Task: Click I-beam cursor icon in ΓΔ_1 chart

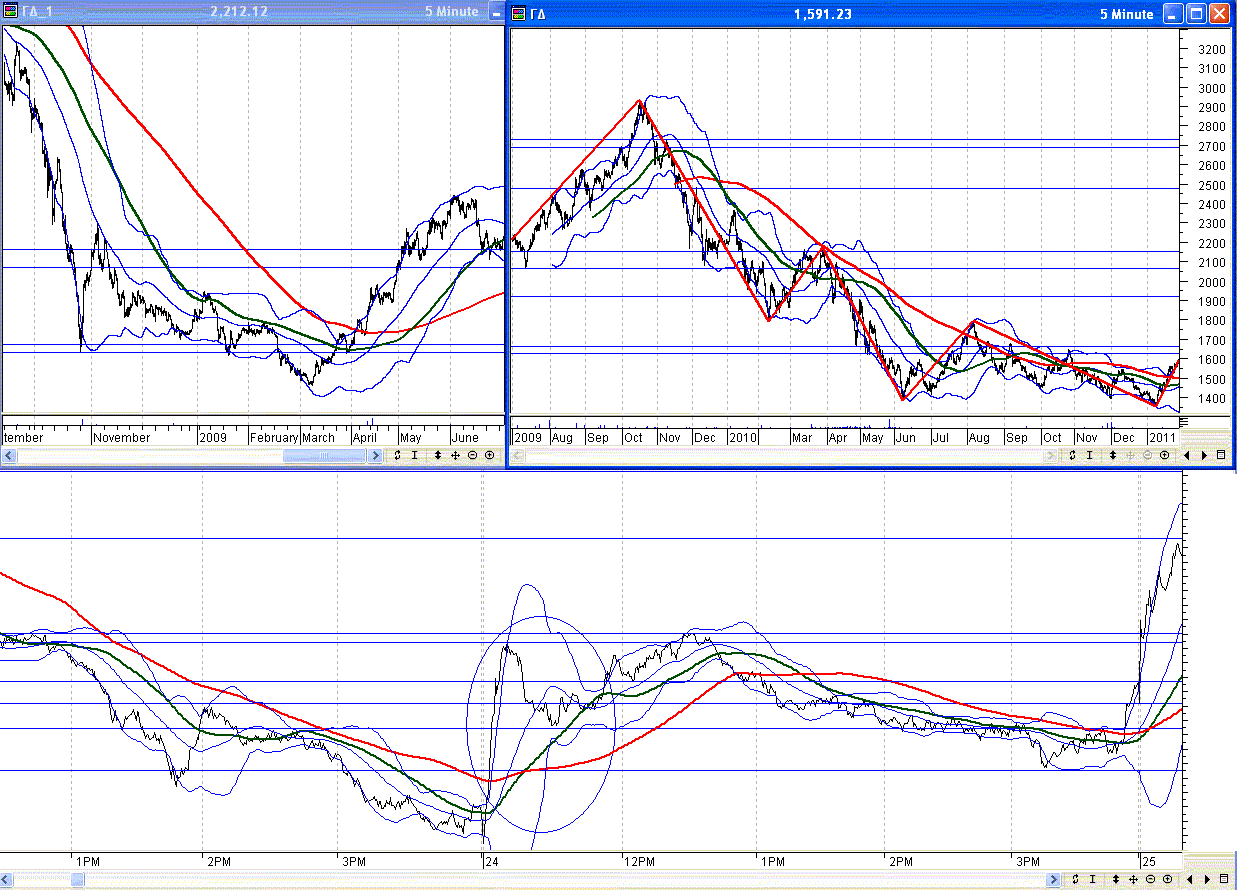Action: pyautogui.click(x=414, y=455)
